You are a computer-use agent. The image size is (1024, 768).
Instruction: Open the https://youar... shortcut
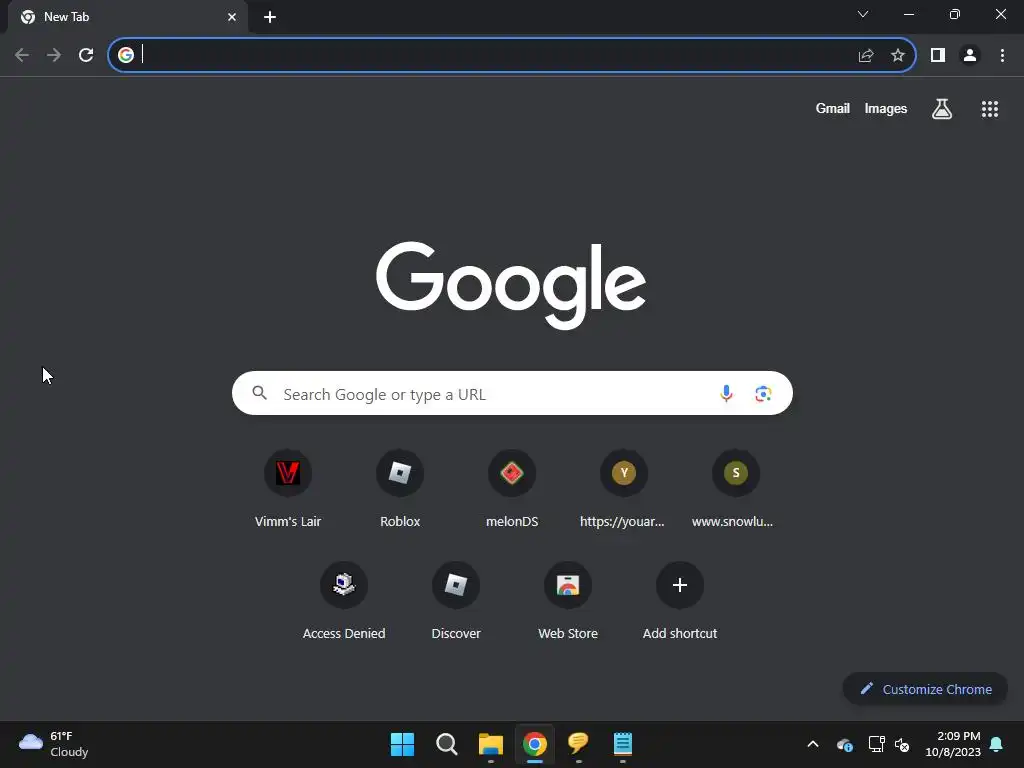pyautogui.click(x=624, y=488)
